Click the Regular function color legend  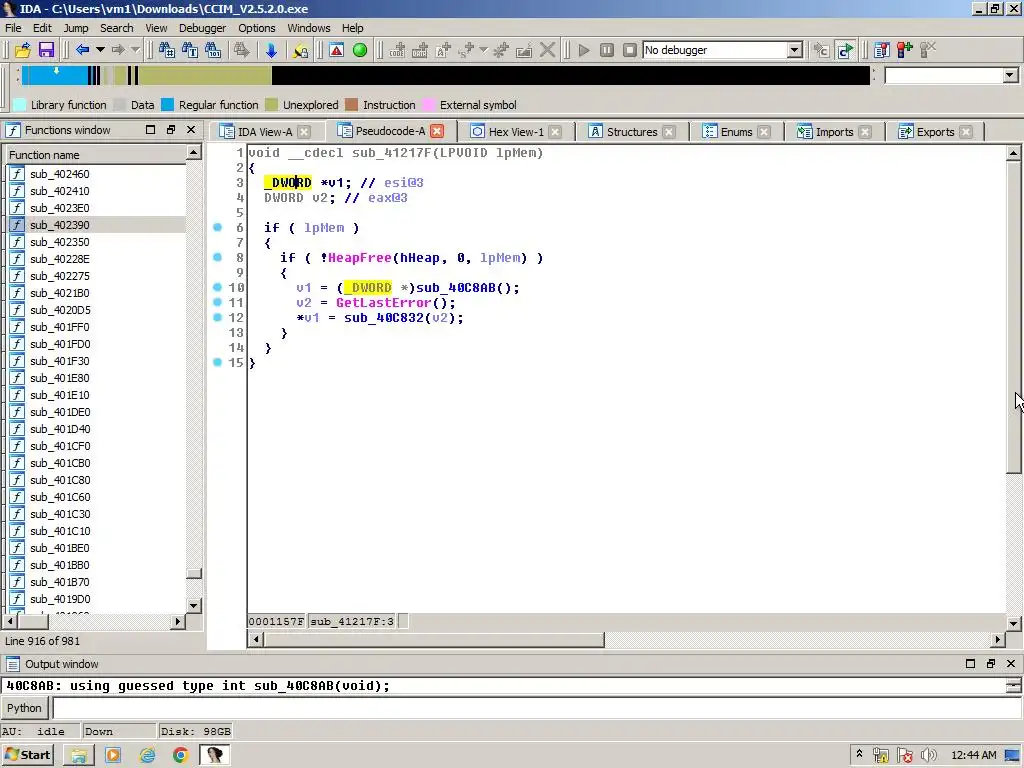pos(168,105)
